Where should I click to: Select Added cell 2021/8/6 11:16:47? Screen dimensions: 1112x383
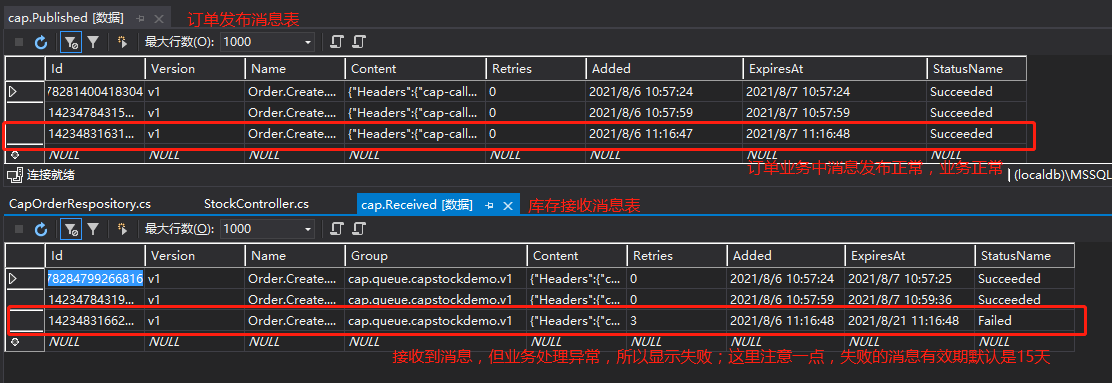coord(664,133)
